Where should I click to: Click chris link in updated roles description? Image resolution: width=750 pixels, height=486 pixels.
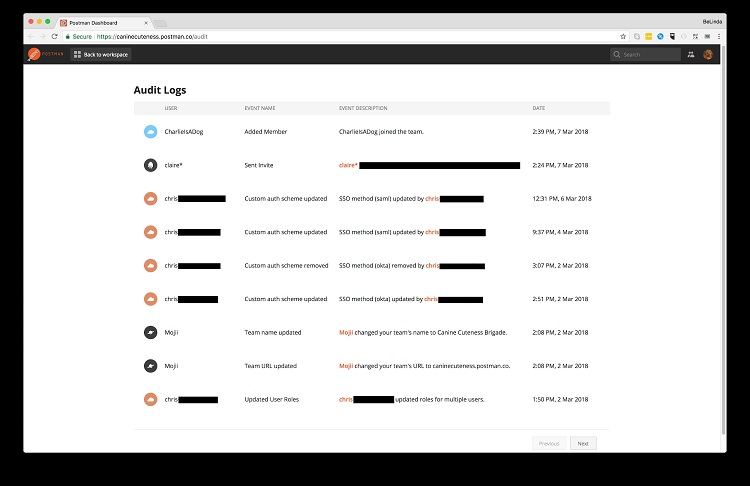click(x=345, y=399)
